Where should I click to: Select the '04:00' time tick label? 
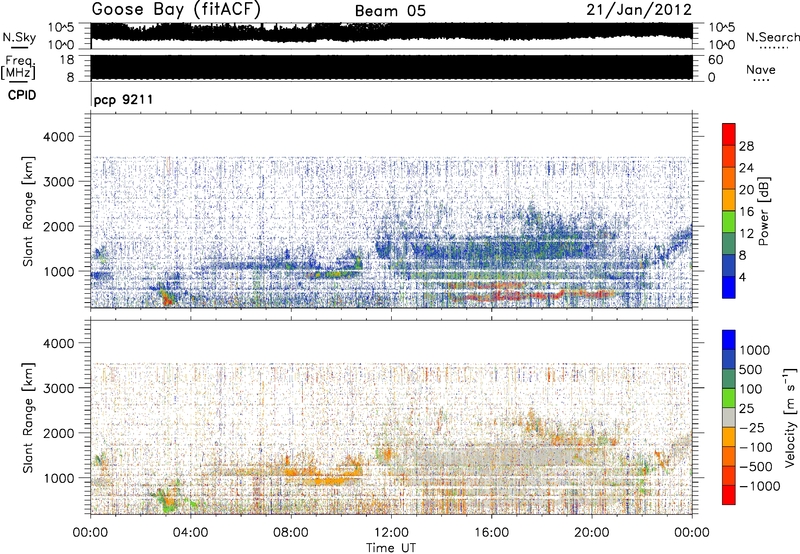[190, 532]
